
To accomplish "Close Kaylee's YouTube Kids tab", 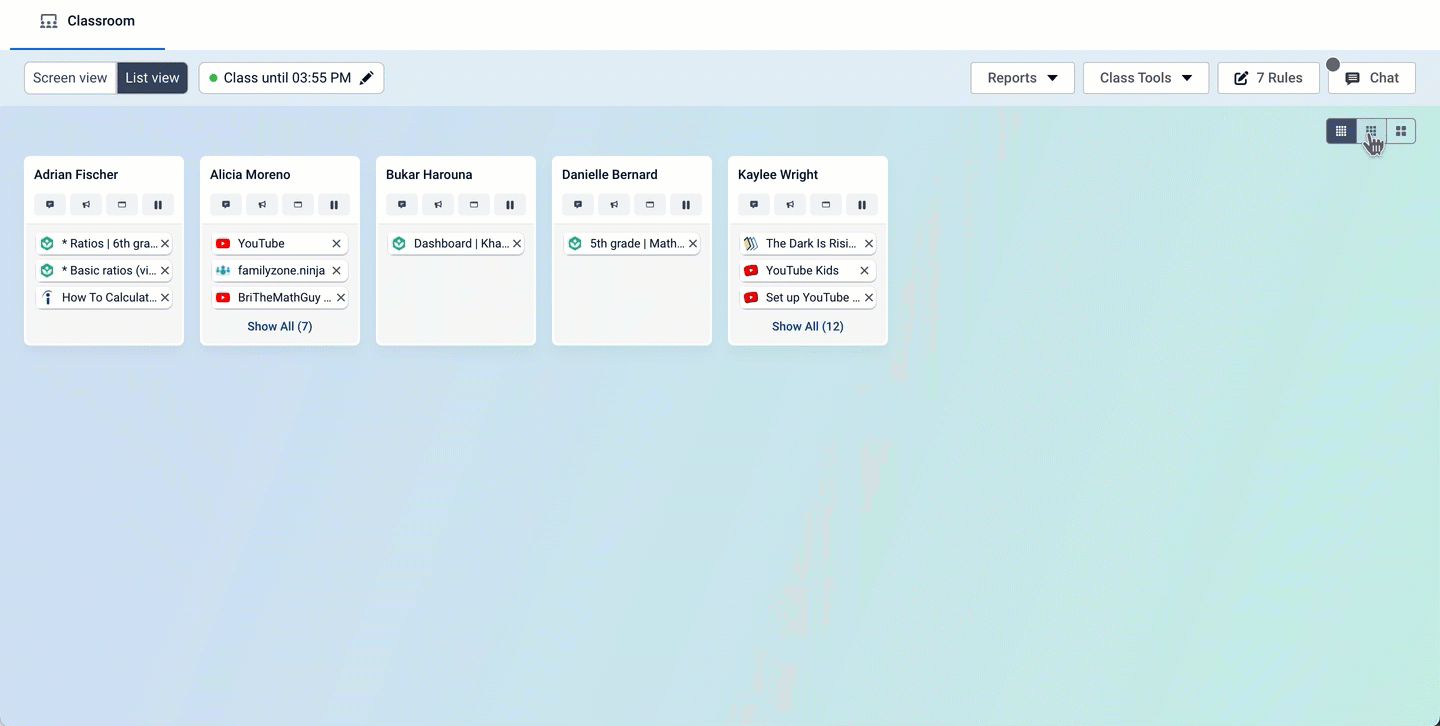I will pyautogui.click(x=864, y=270).
